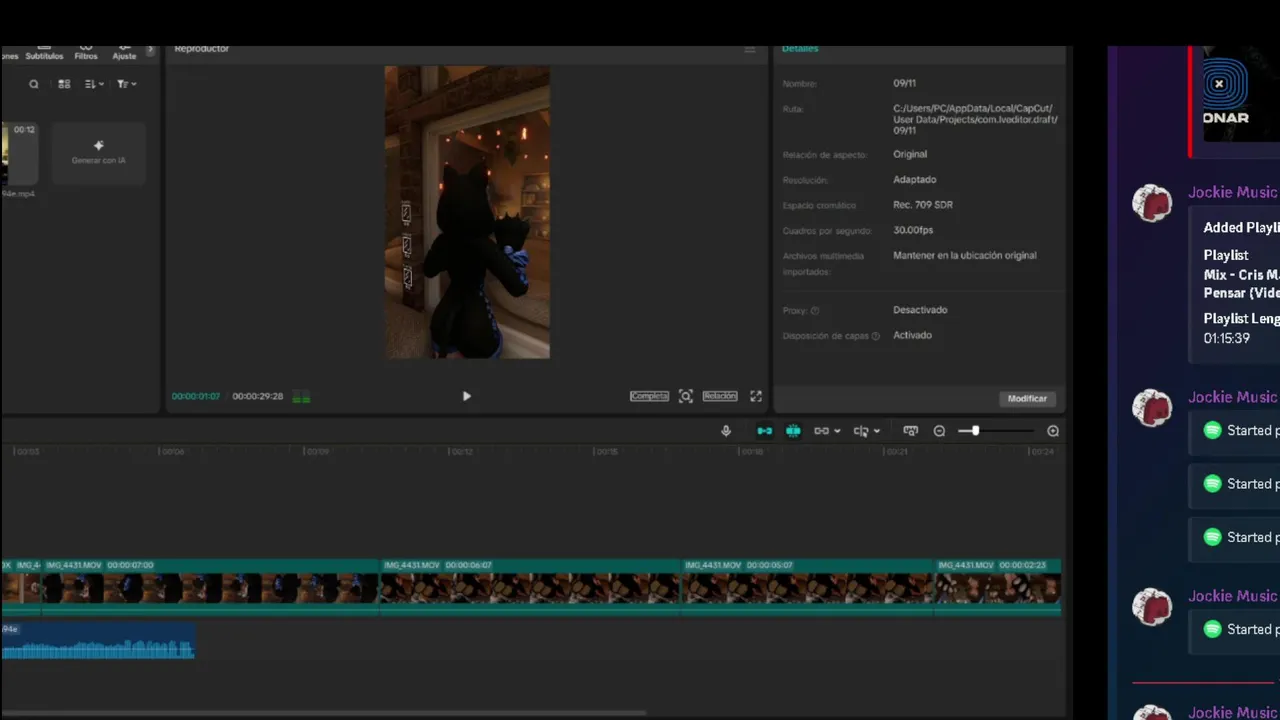
Task: Open the Reproductor panel menu icon
Action: tap(750, 49)
